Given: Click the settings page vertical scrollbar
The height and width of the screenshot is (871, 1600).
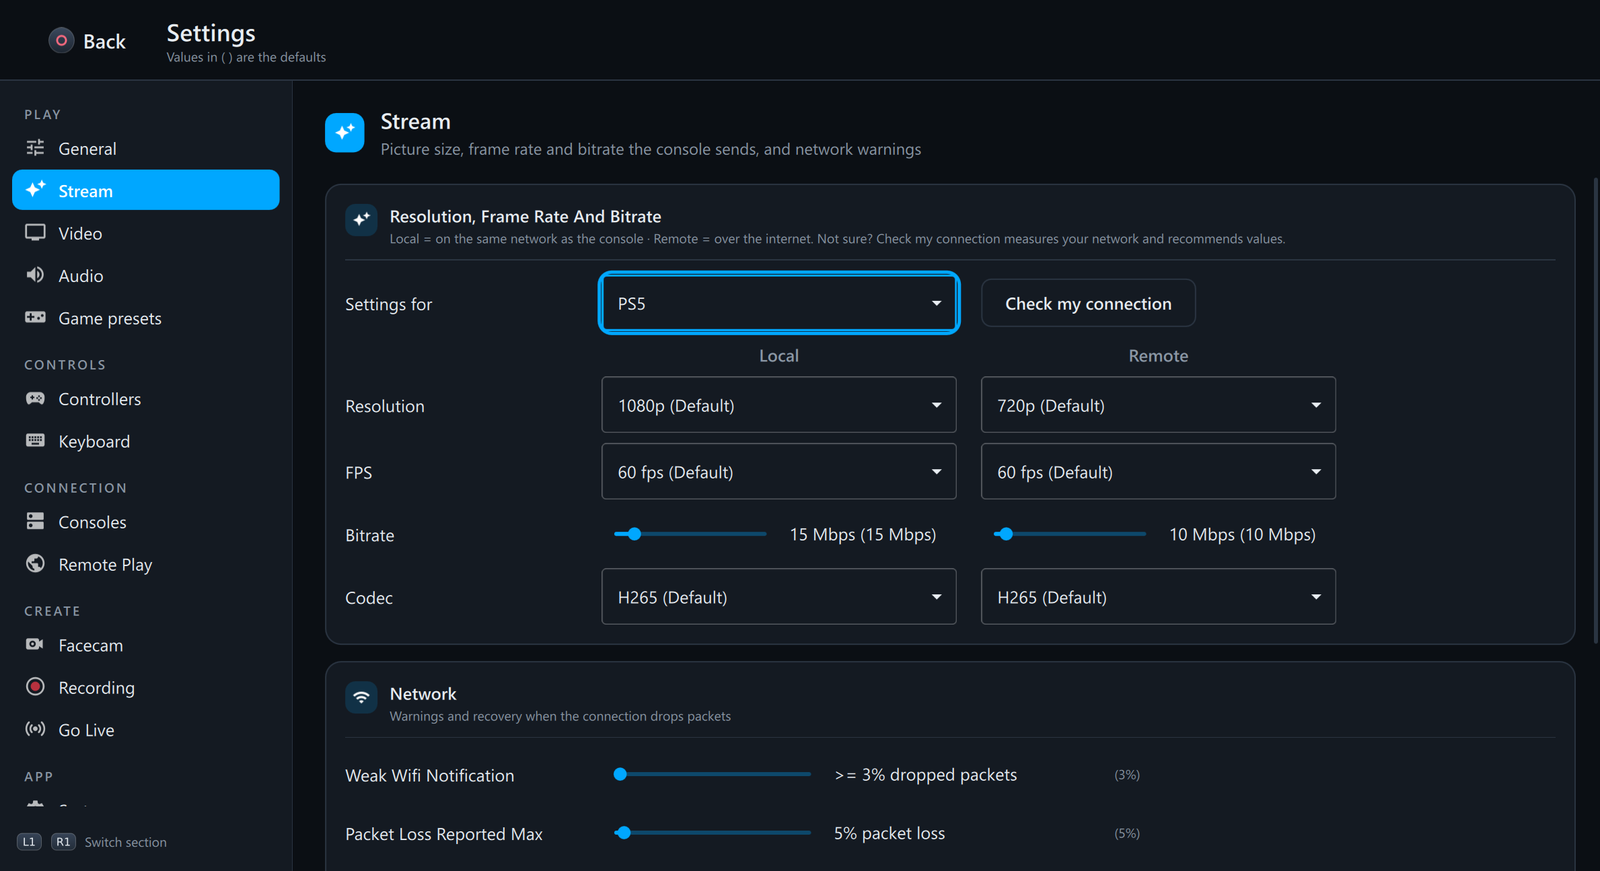Looking at the screenshot, I should [1595, 410].
